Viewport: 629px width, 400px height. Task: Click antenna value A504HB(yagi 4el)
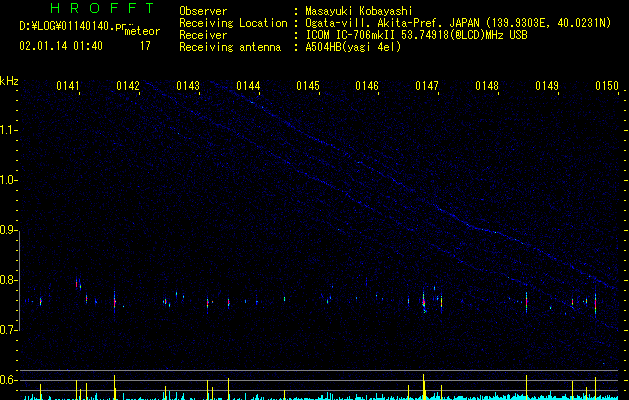click(353, 47)
